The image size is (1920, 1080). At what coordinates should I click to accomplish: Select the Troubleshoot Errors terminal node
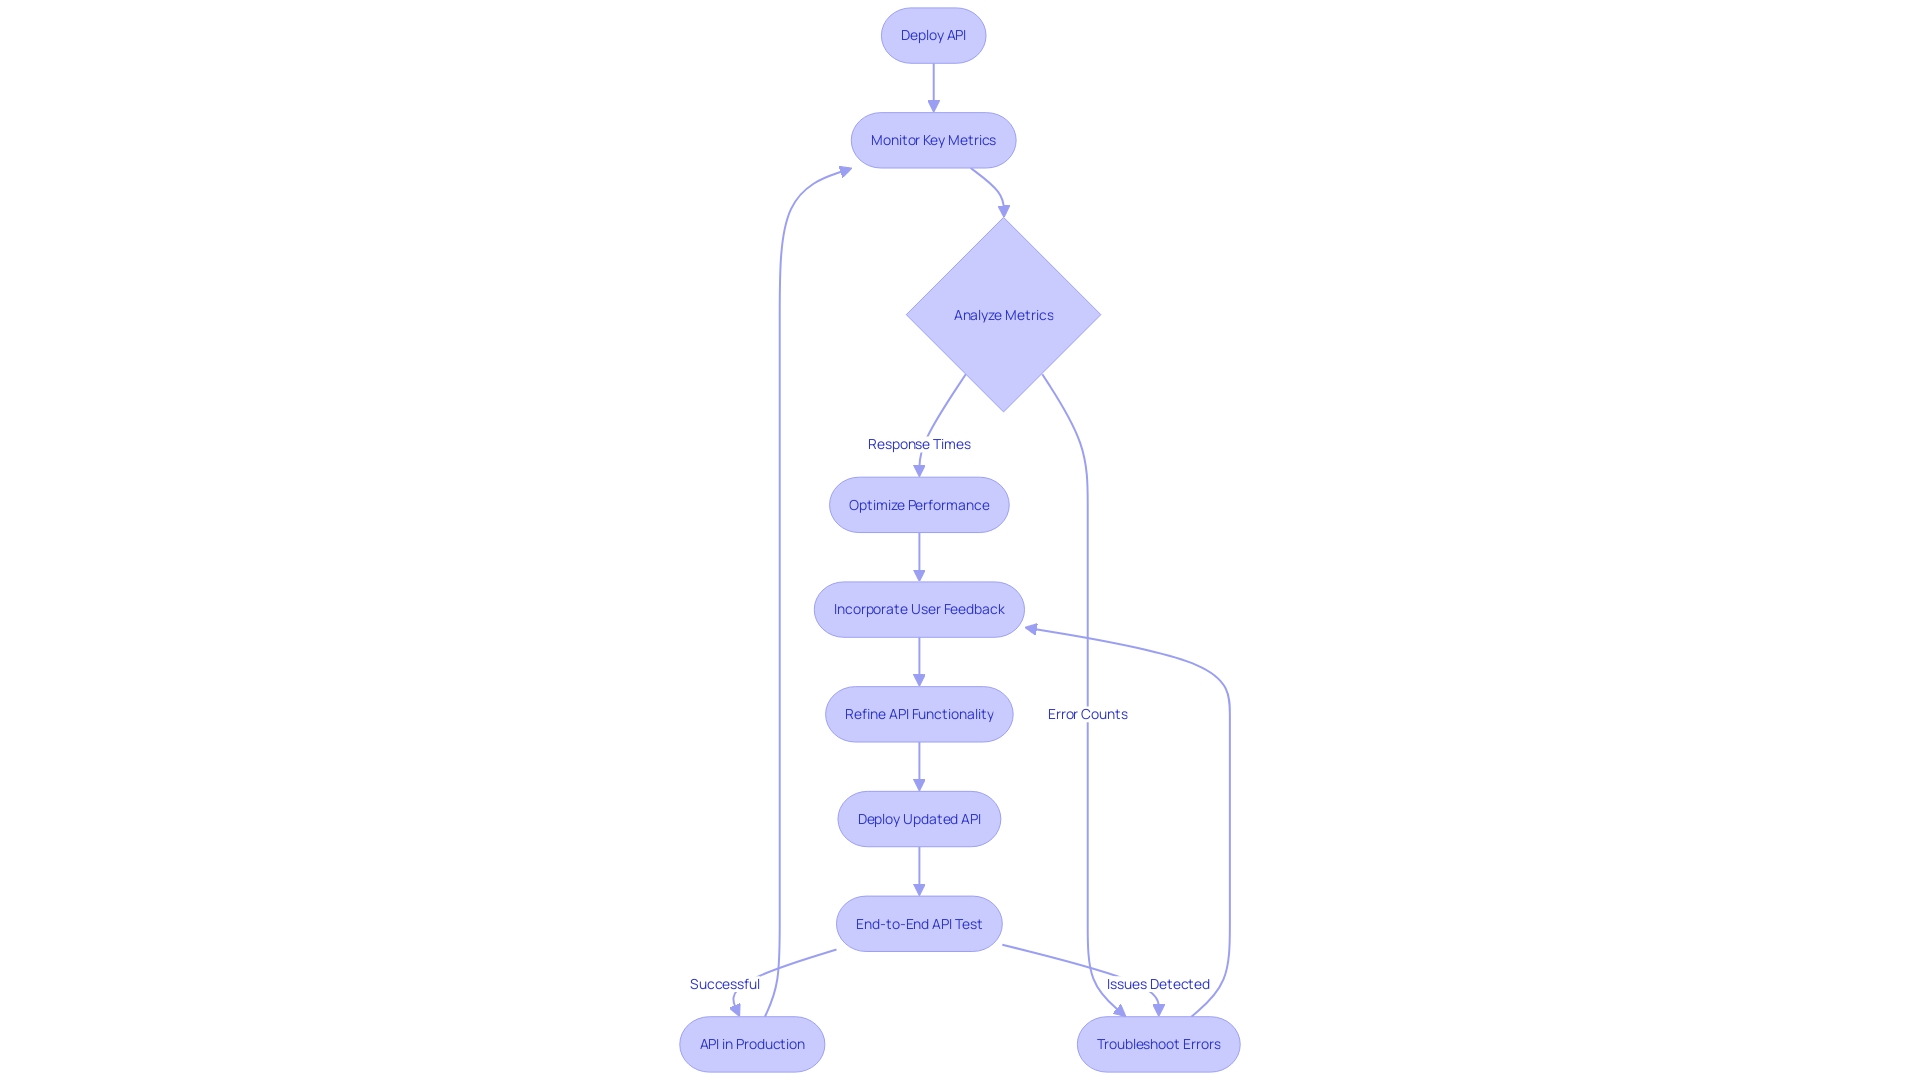1159,1043
